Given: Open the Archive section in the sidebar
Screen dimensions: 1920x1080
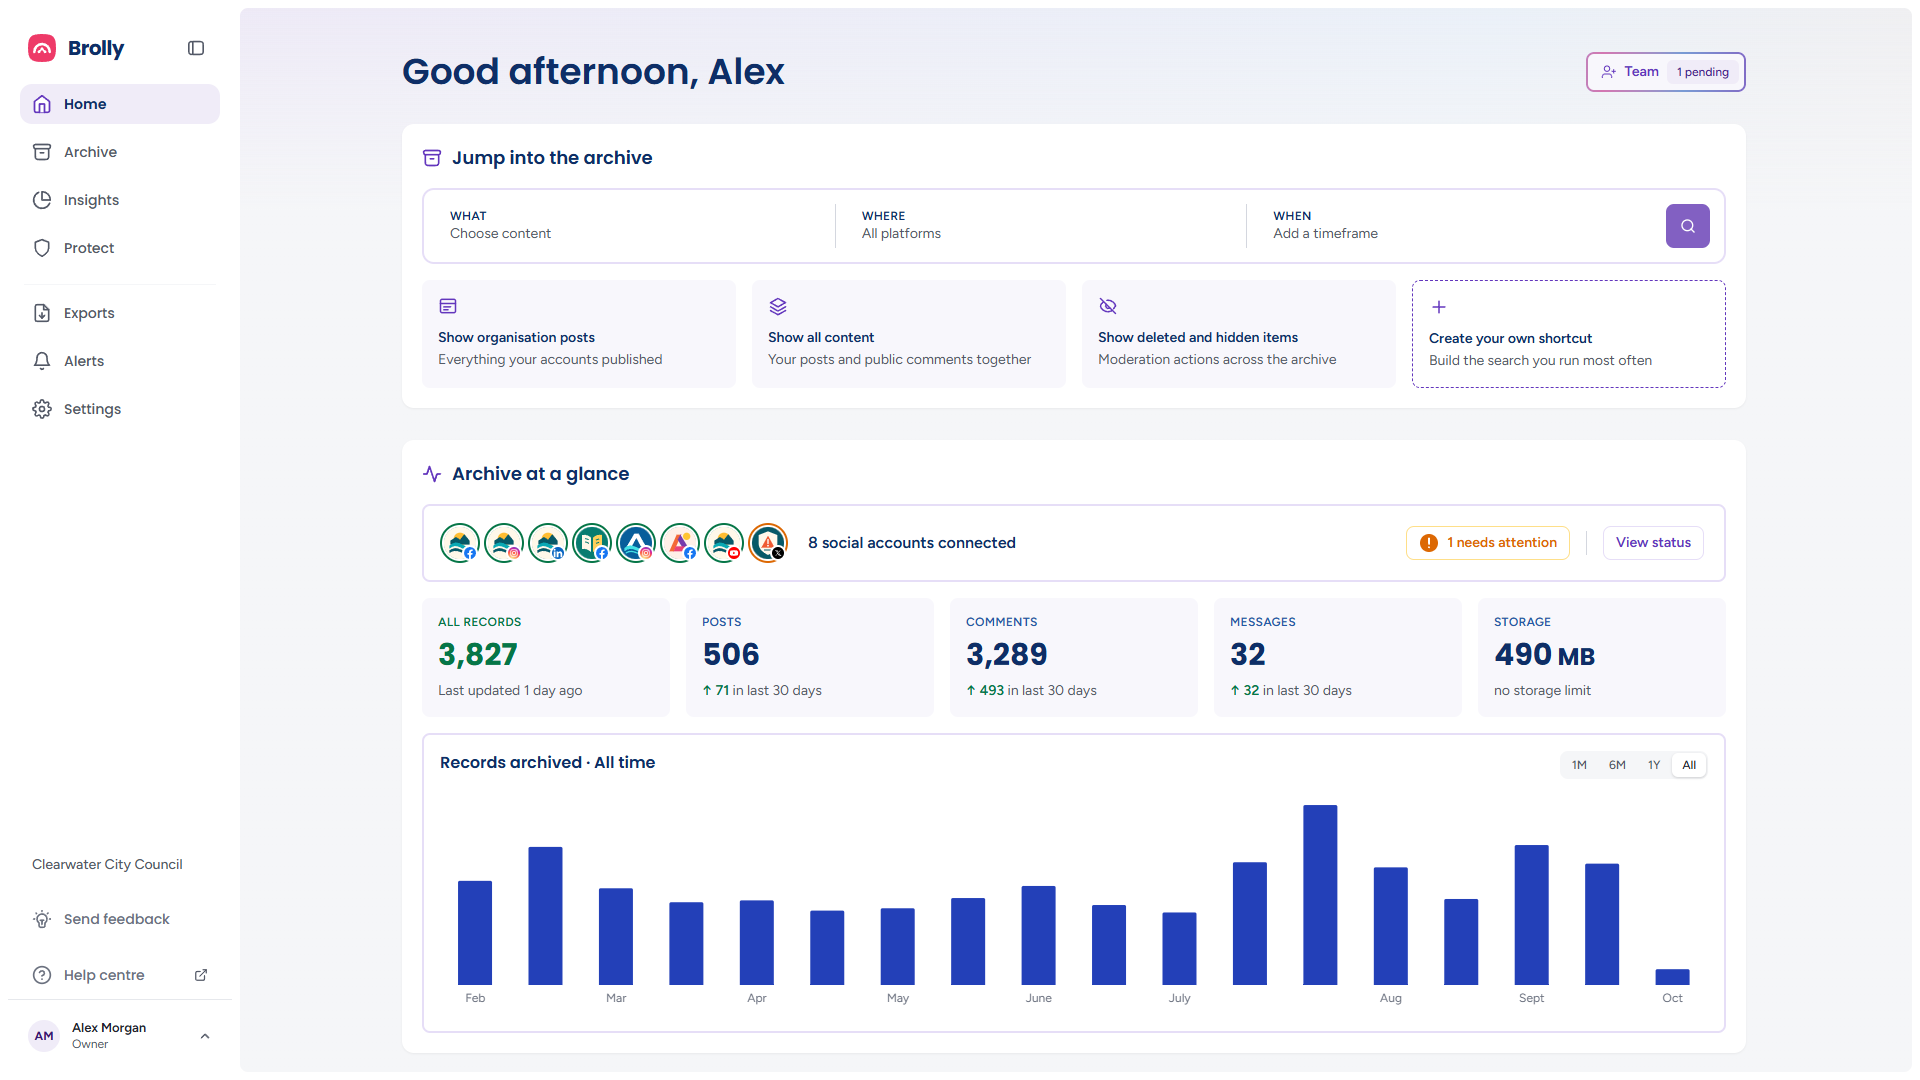Looking at the screenshot, I should pyautogui.click(x=120, y=152).
